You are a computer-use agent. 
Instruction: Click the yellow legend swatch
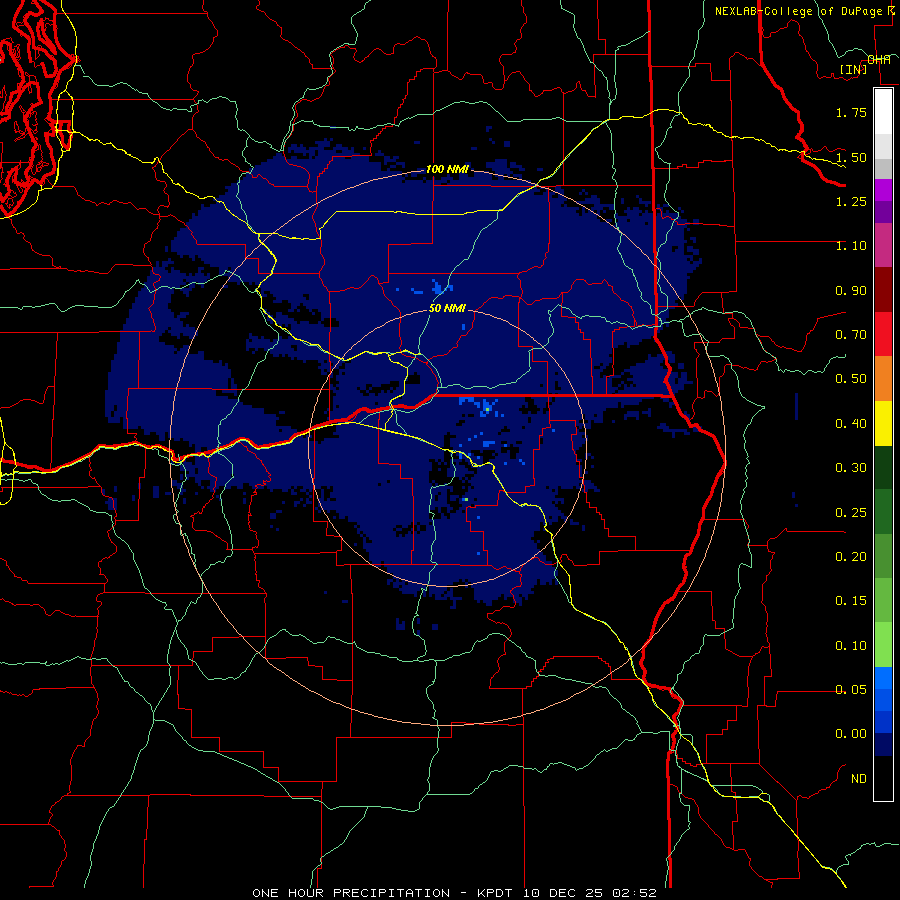883,423
